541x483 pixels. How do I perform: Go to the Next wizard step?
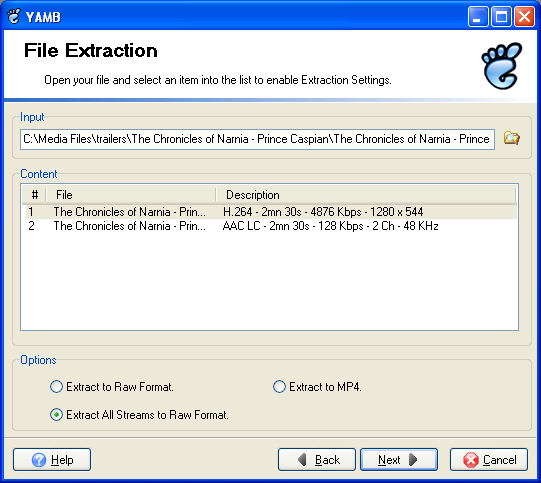pyautogui.click(x=399, y=460)
